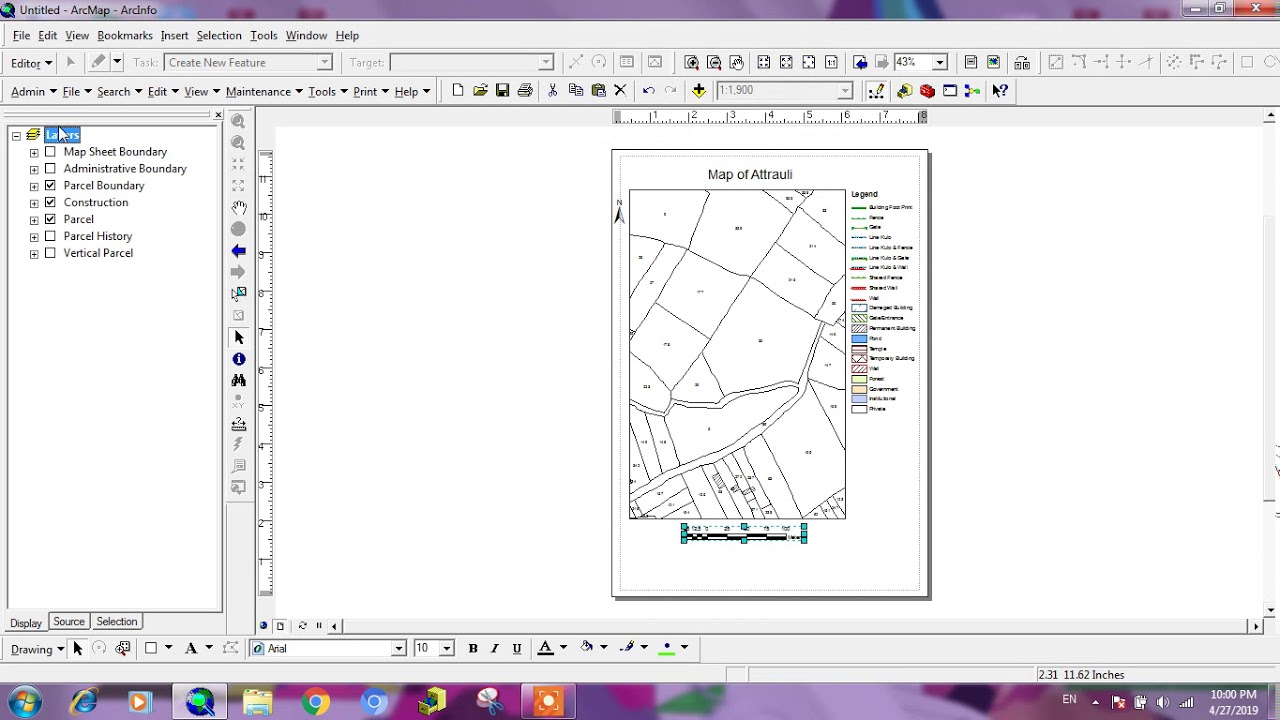The height and width of the screenshot is (720, 1280).
Task: Click the Open folder icon
Action: pyautogui.click(x=480, y=90)
